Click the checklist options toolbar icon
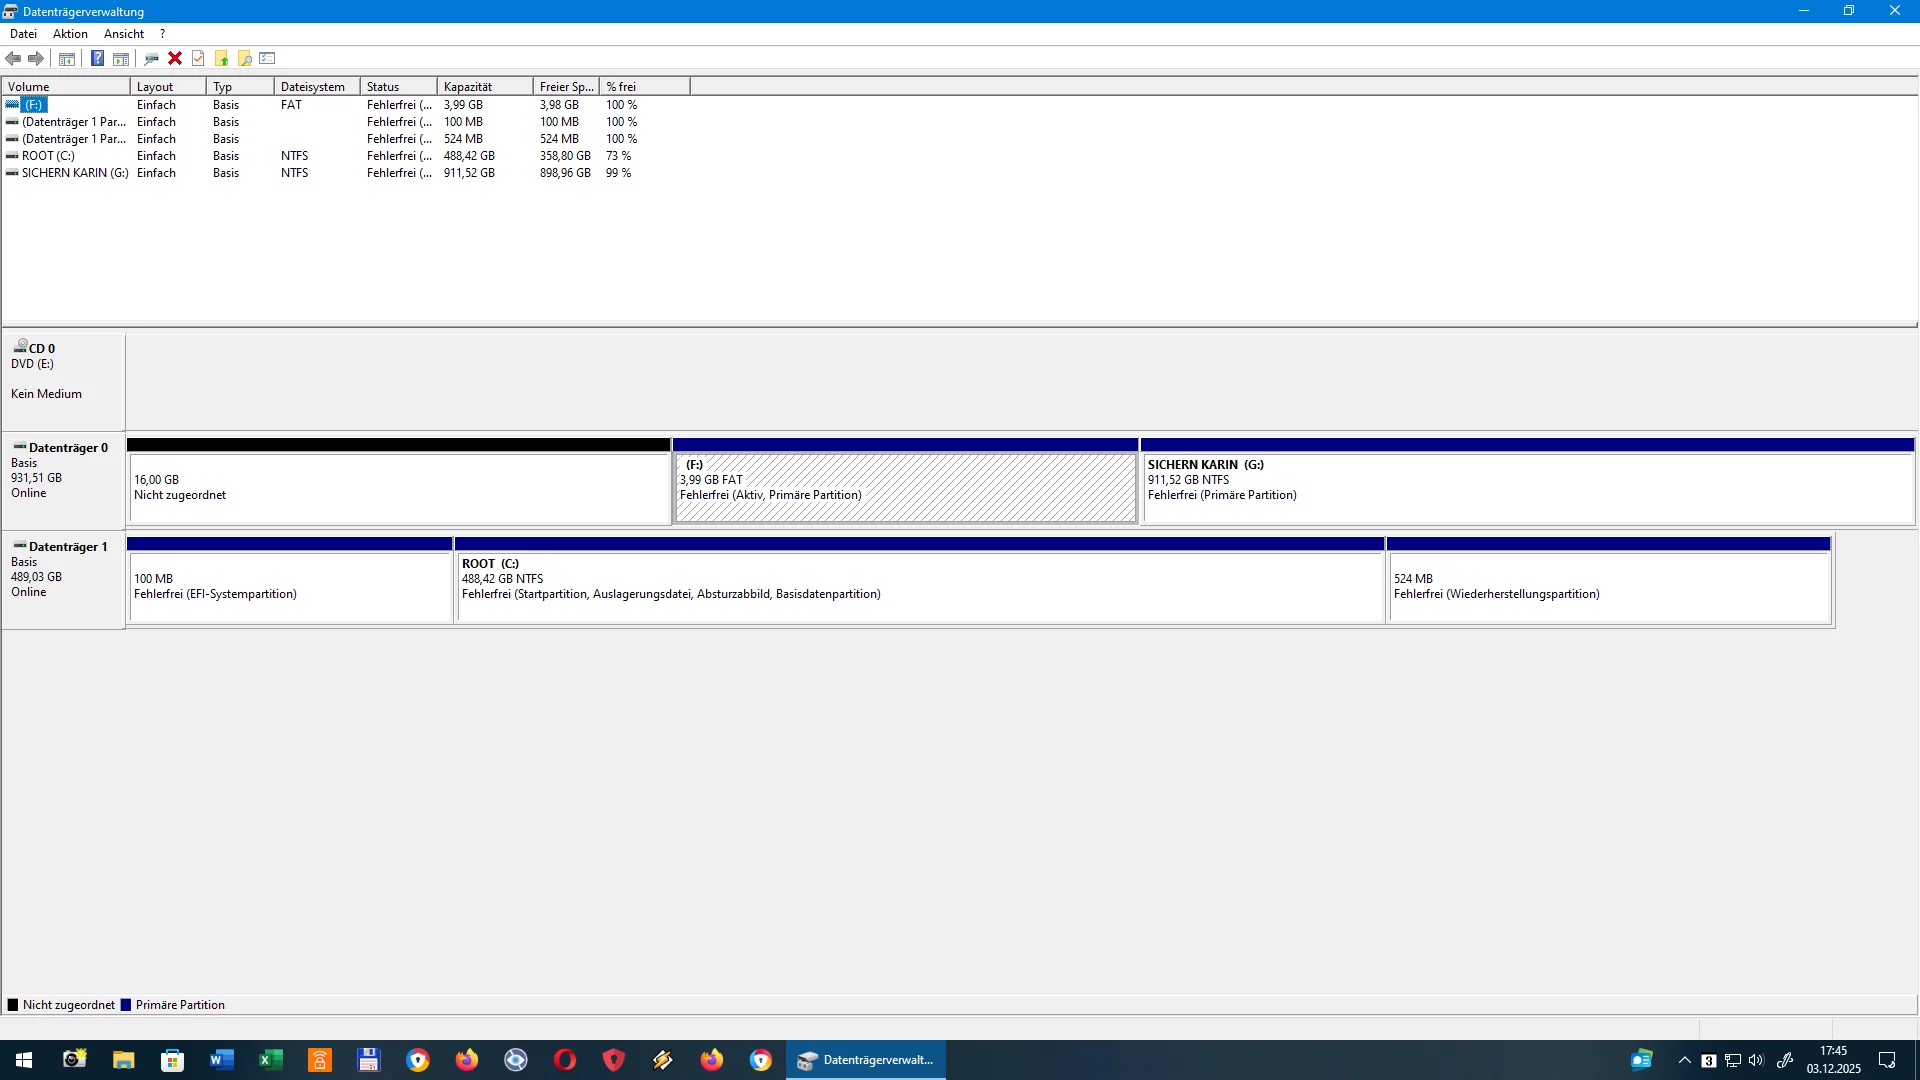The image size is (1920, 1080). (267, 58)
